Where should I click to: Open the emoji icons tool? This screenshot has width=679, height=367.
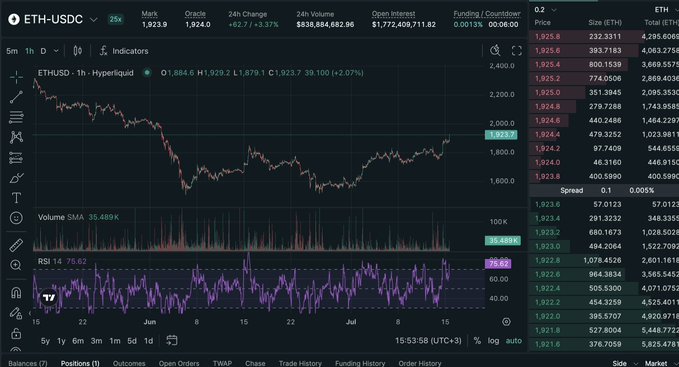(x=16, y=218)
